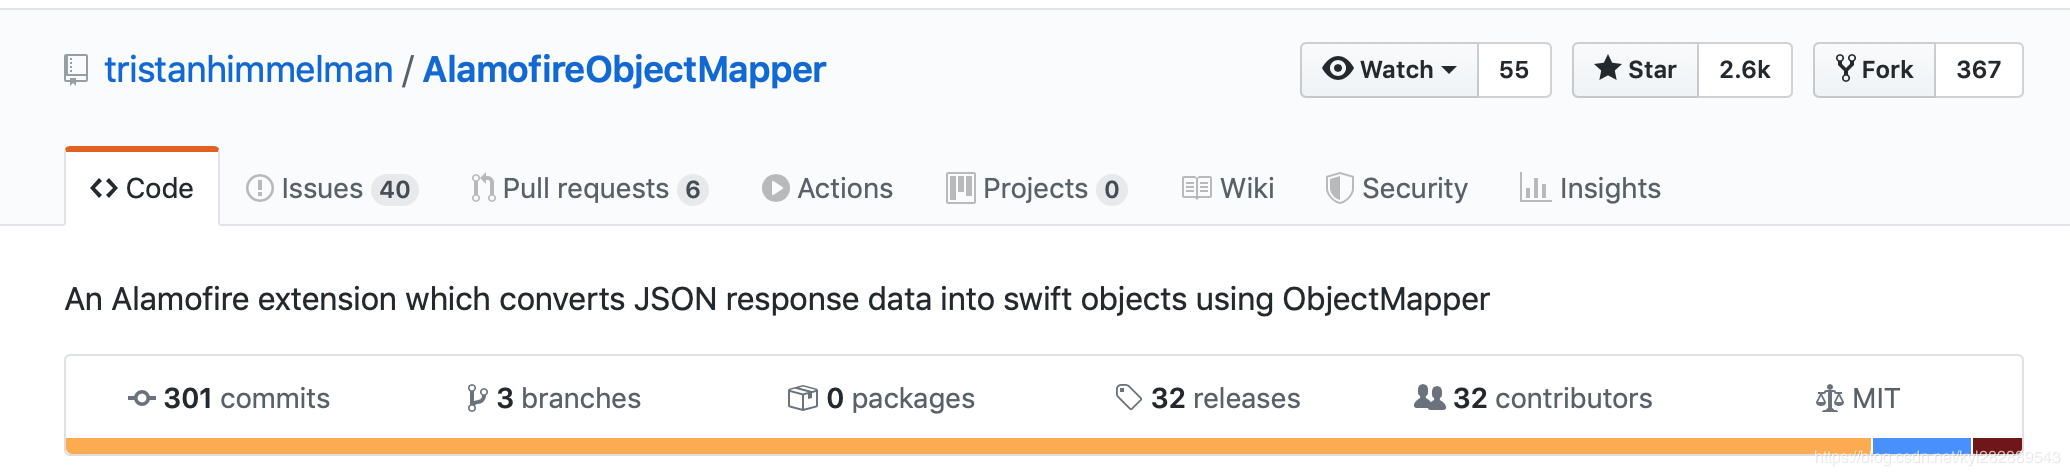View the 367 forks count
This screenshot has width=2070, height=476.
coord(1979,70)
